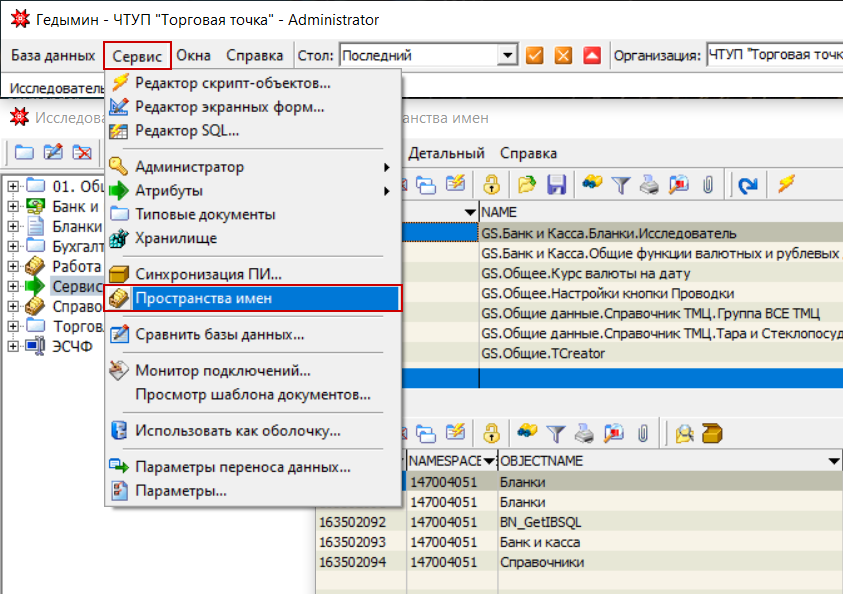Open the OBJECTNAME column dropdown arrow
The image size is (843, 594).
point(833,461)
